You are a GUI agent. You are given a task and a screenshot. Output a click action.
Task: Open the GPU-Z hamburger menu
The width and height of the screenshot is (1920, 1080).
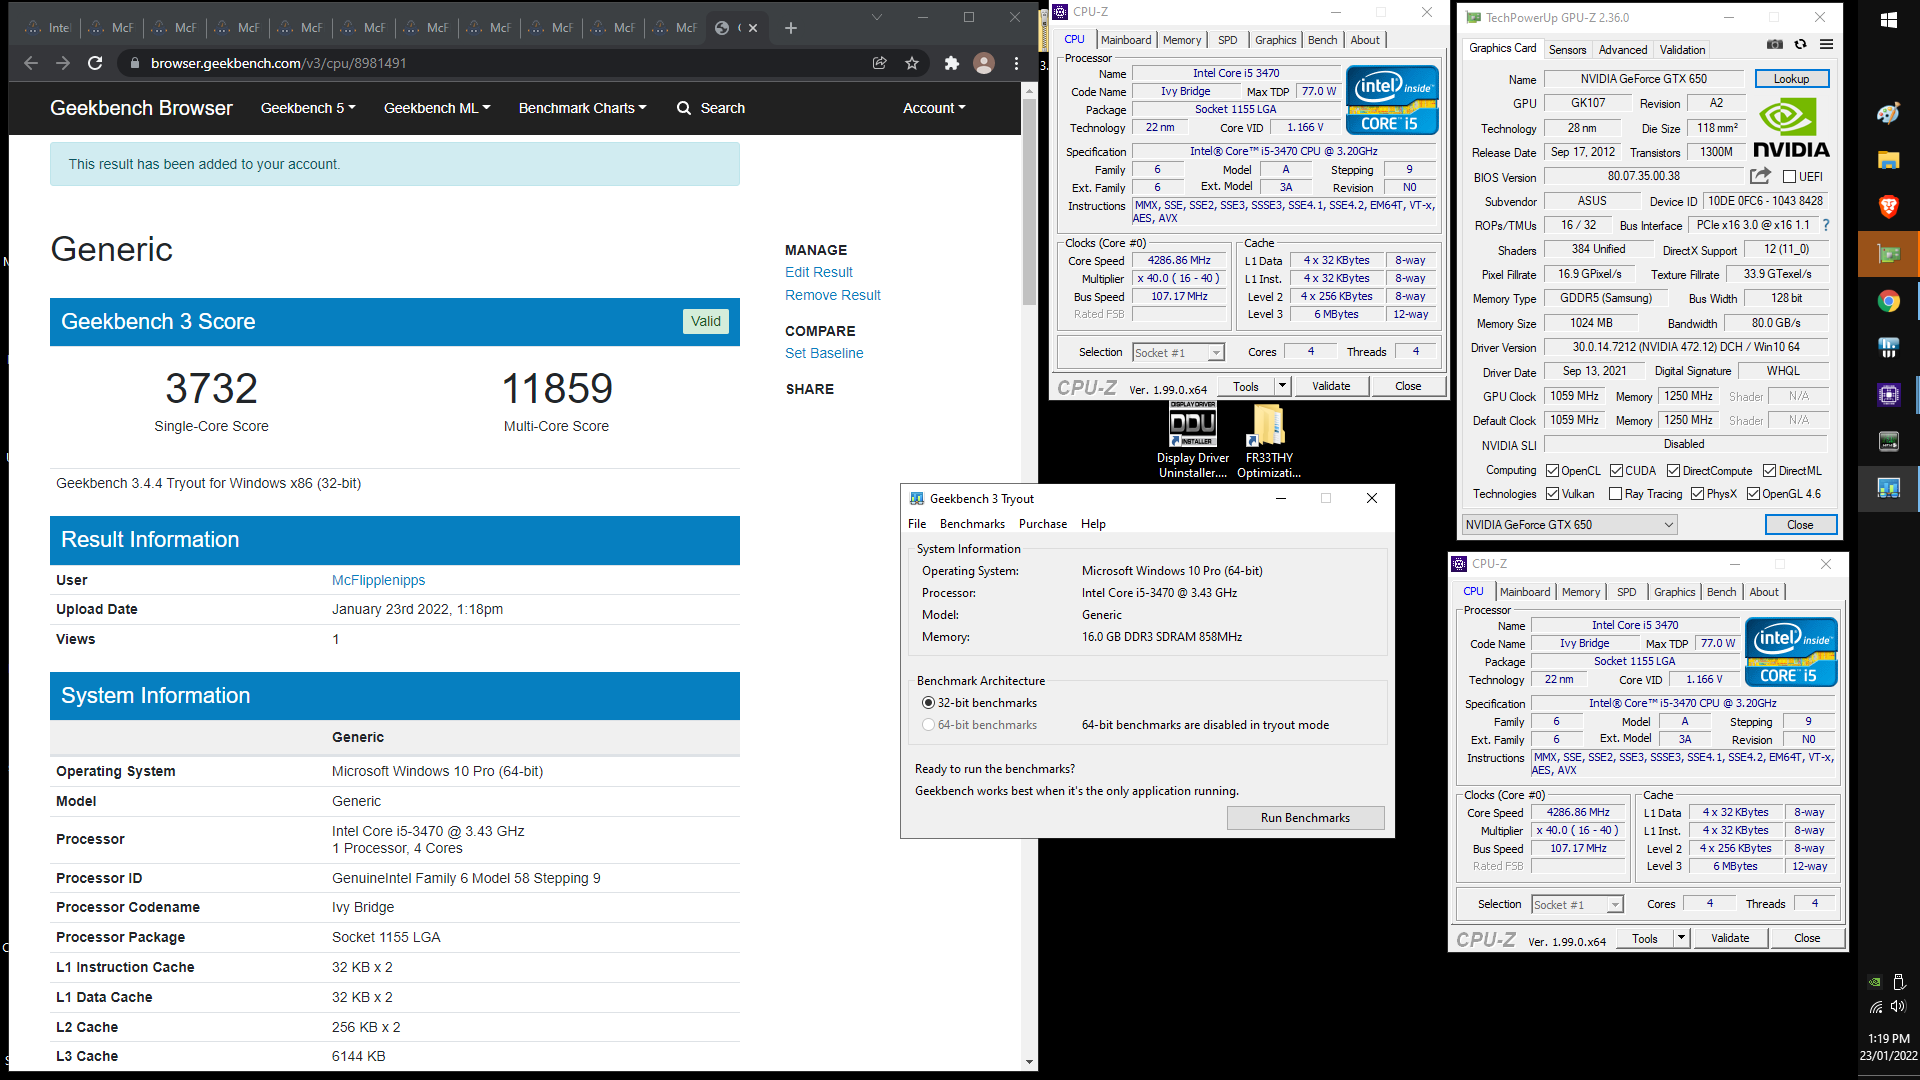point(1826,45)
